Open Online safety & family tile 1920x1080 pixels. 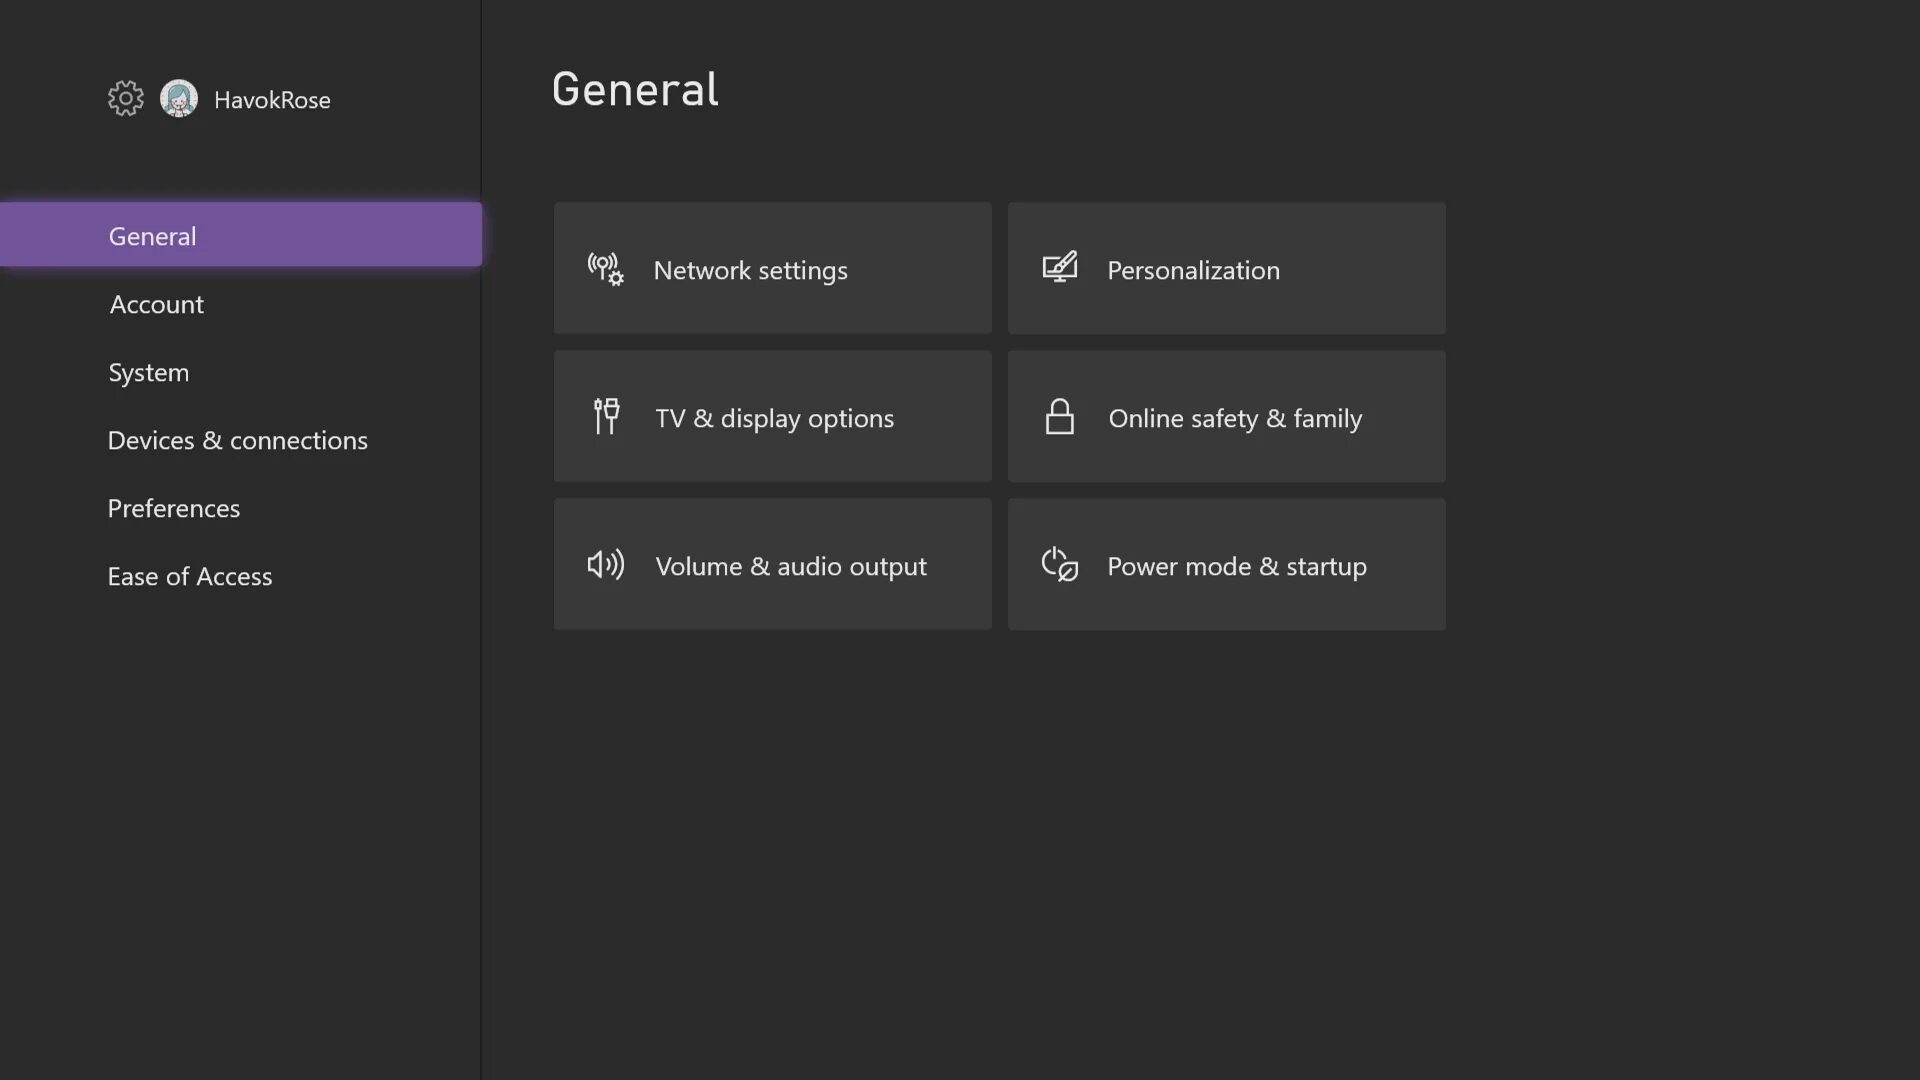1226,416
